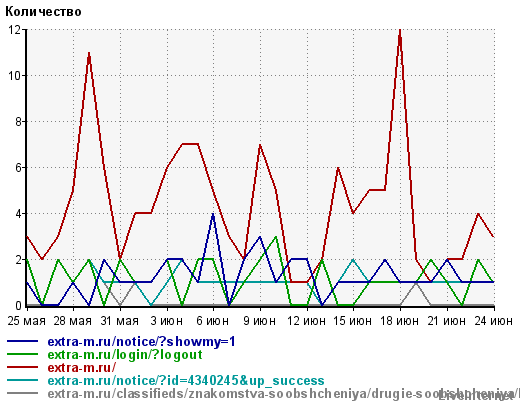The image size is (520, 405).
Task: Click the notice/?id=4340245&up_success legend entry
Action: [x=186, y=380]
